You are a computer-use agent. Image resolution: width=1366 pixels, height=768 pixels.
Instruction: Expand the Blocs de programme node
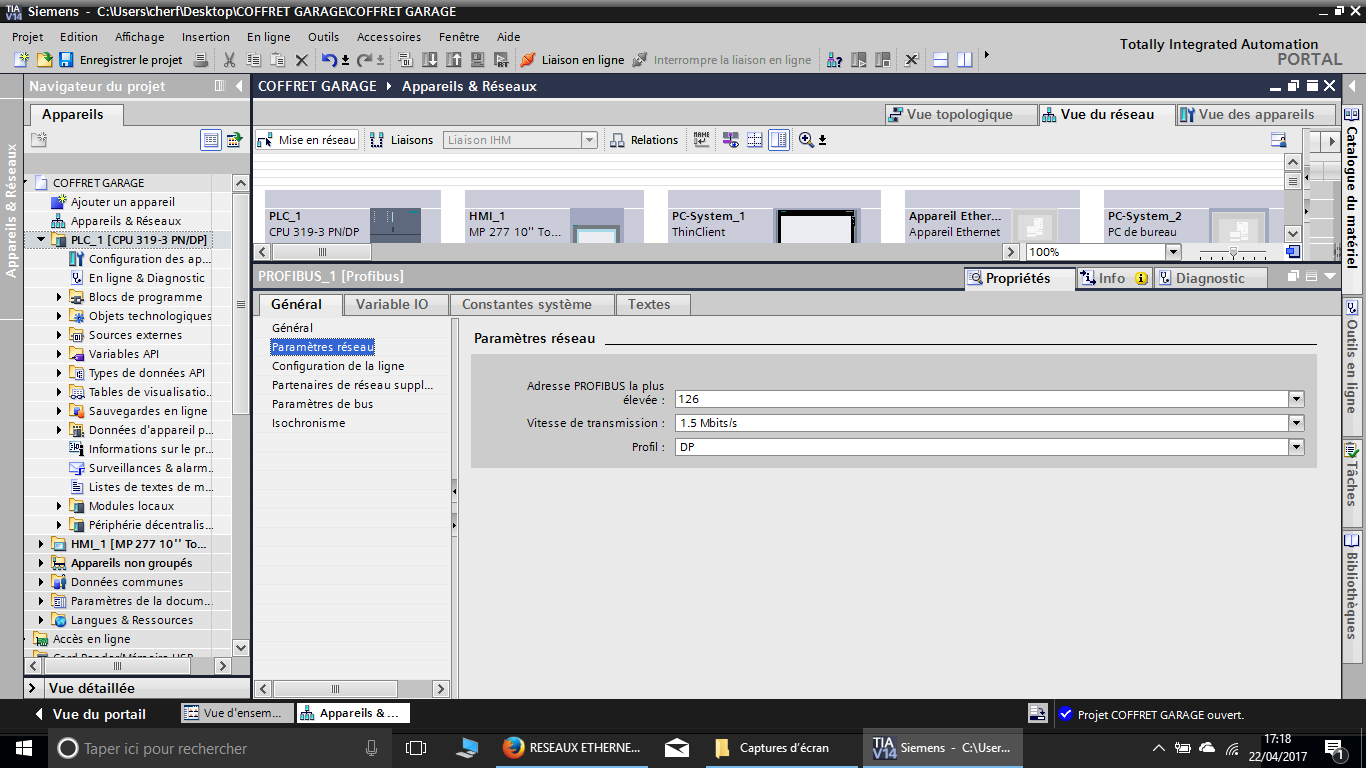59,297
